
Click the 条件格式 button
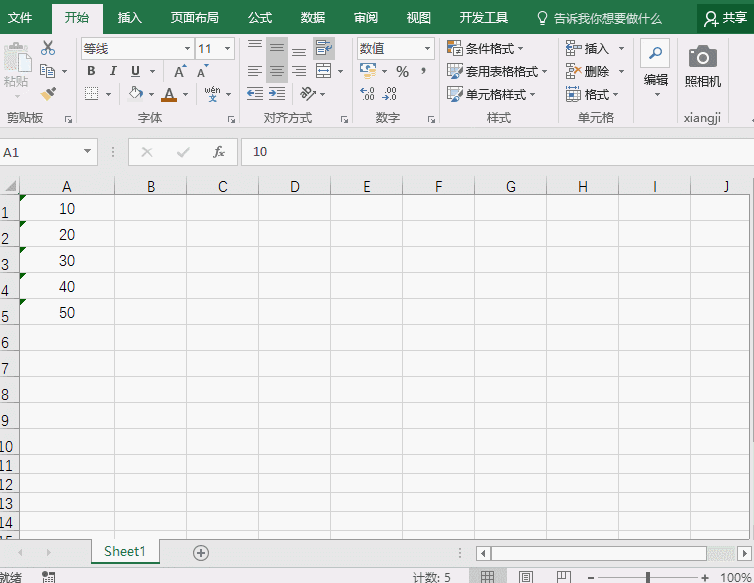point(486,48)
